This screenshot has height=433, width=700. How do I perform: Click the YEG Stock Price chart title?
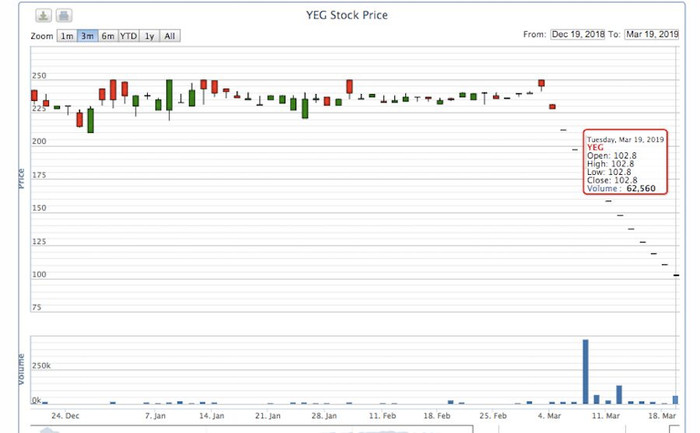[347, 16]
